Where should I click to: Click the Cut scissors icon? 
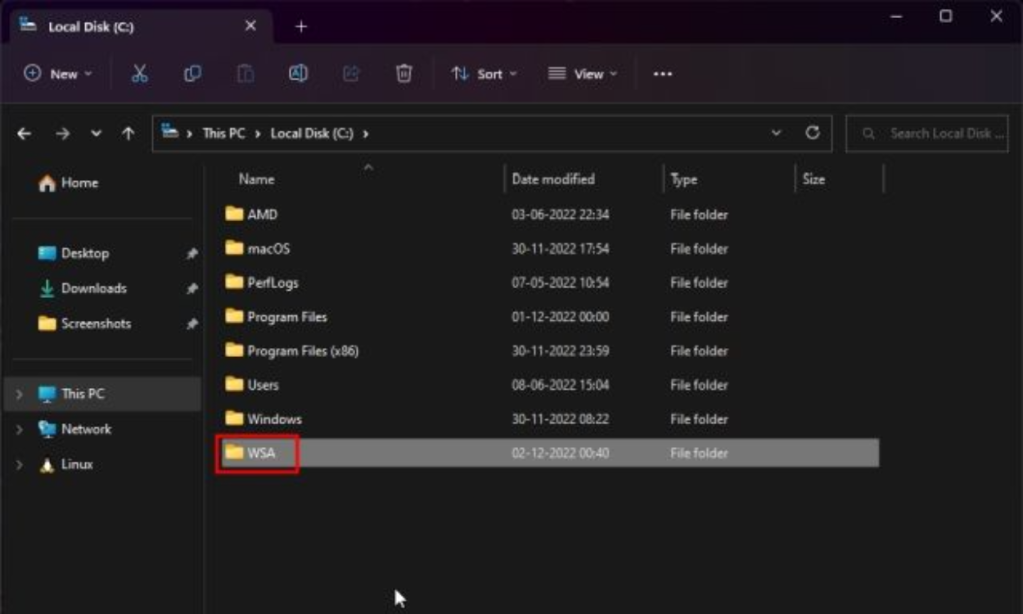click(x=139, y=74)
